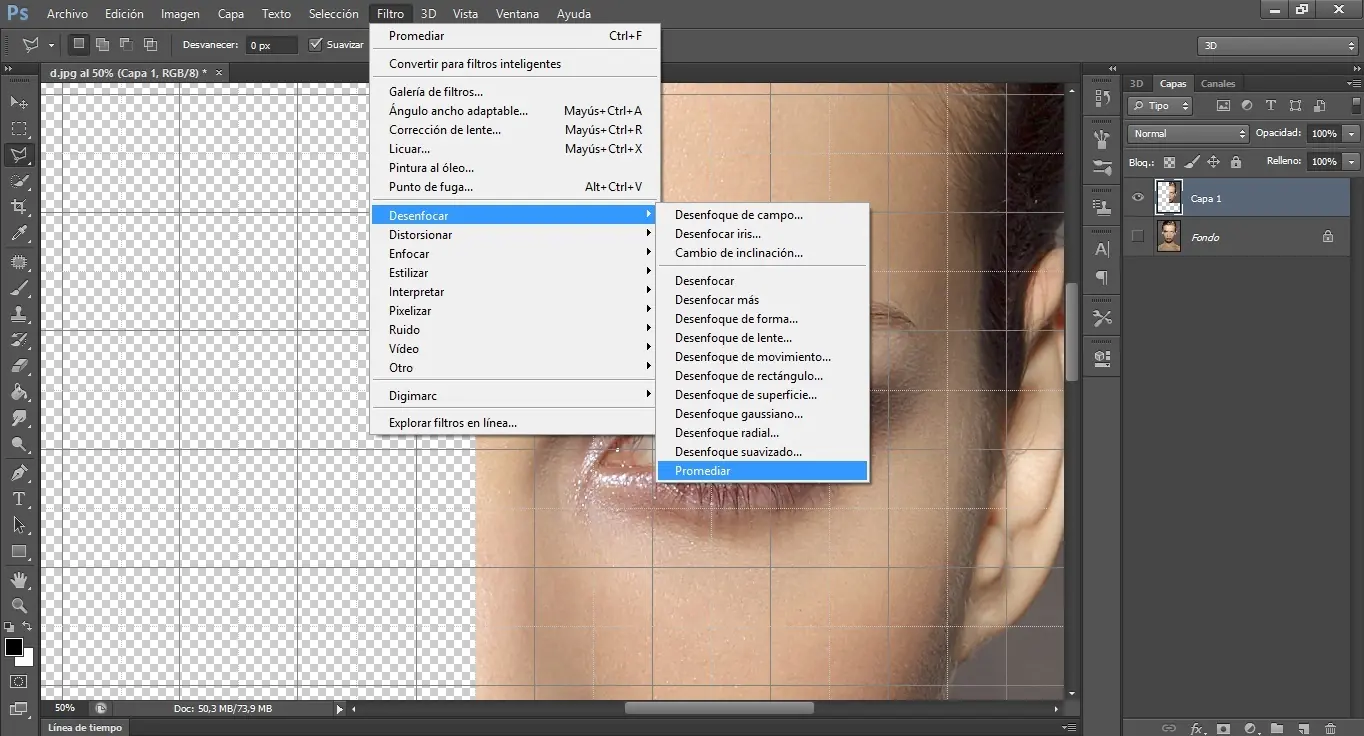Screen dimensions: 1364x736
Task: Select the Eraser tool
Action: point(20,367)
